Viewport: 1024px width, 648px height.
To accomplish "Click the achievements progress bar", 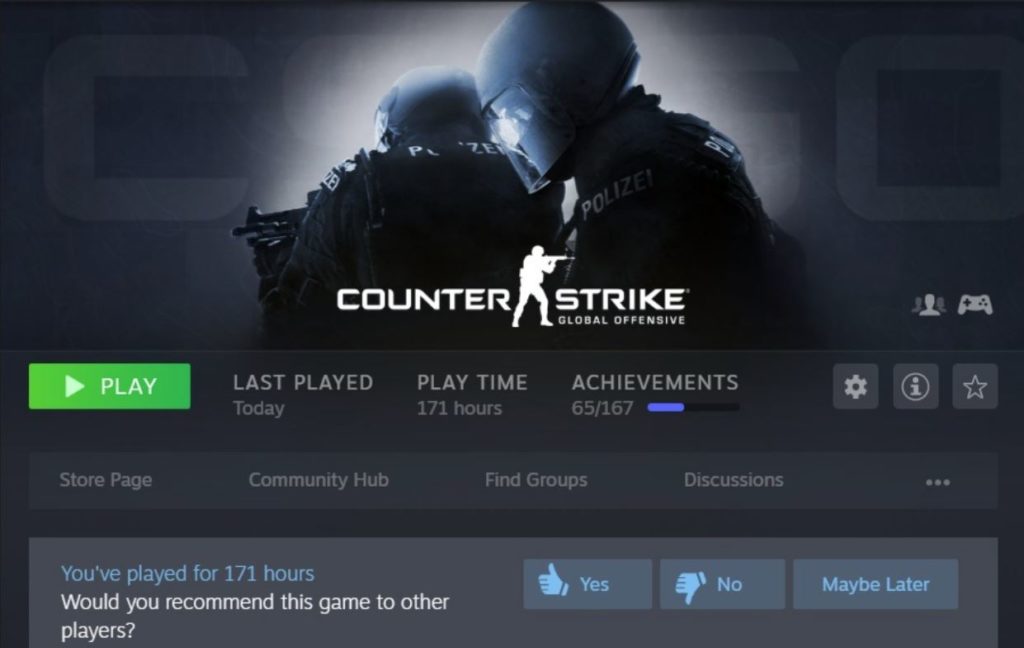I will 694,408.
